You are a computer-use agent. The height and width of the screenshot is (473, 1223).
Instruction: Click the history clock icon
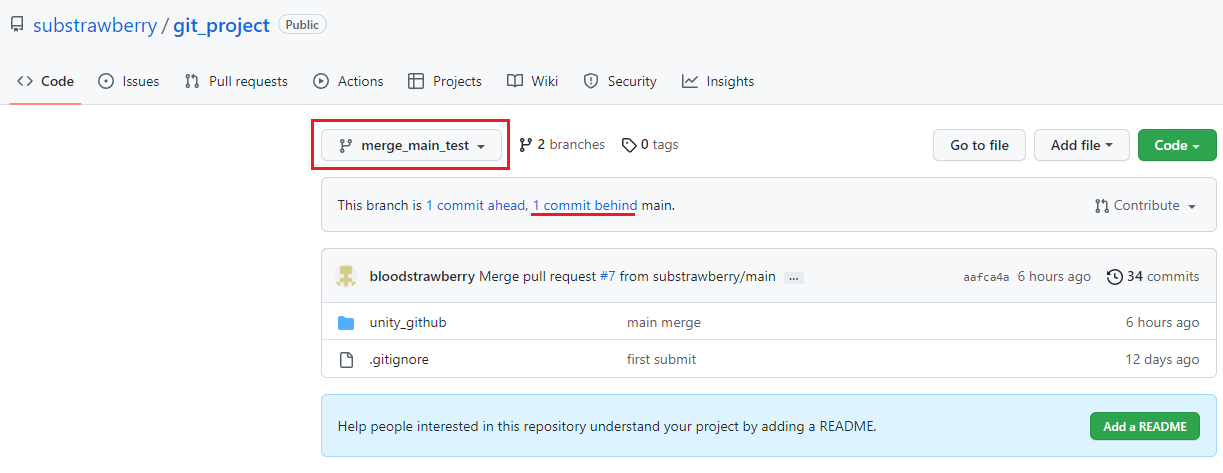pos(1115,277)
